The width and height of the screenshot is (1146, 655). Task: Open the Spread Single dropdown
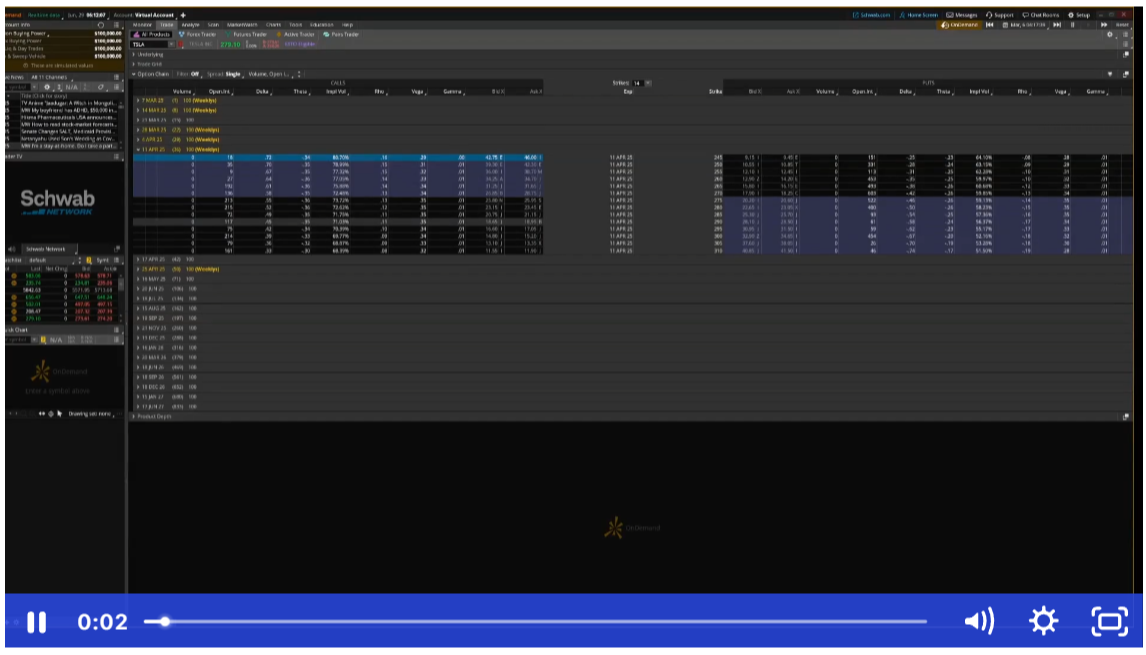[x=225, y=74]
